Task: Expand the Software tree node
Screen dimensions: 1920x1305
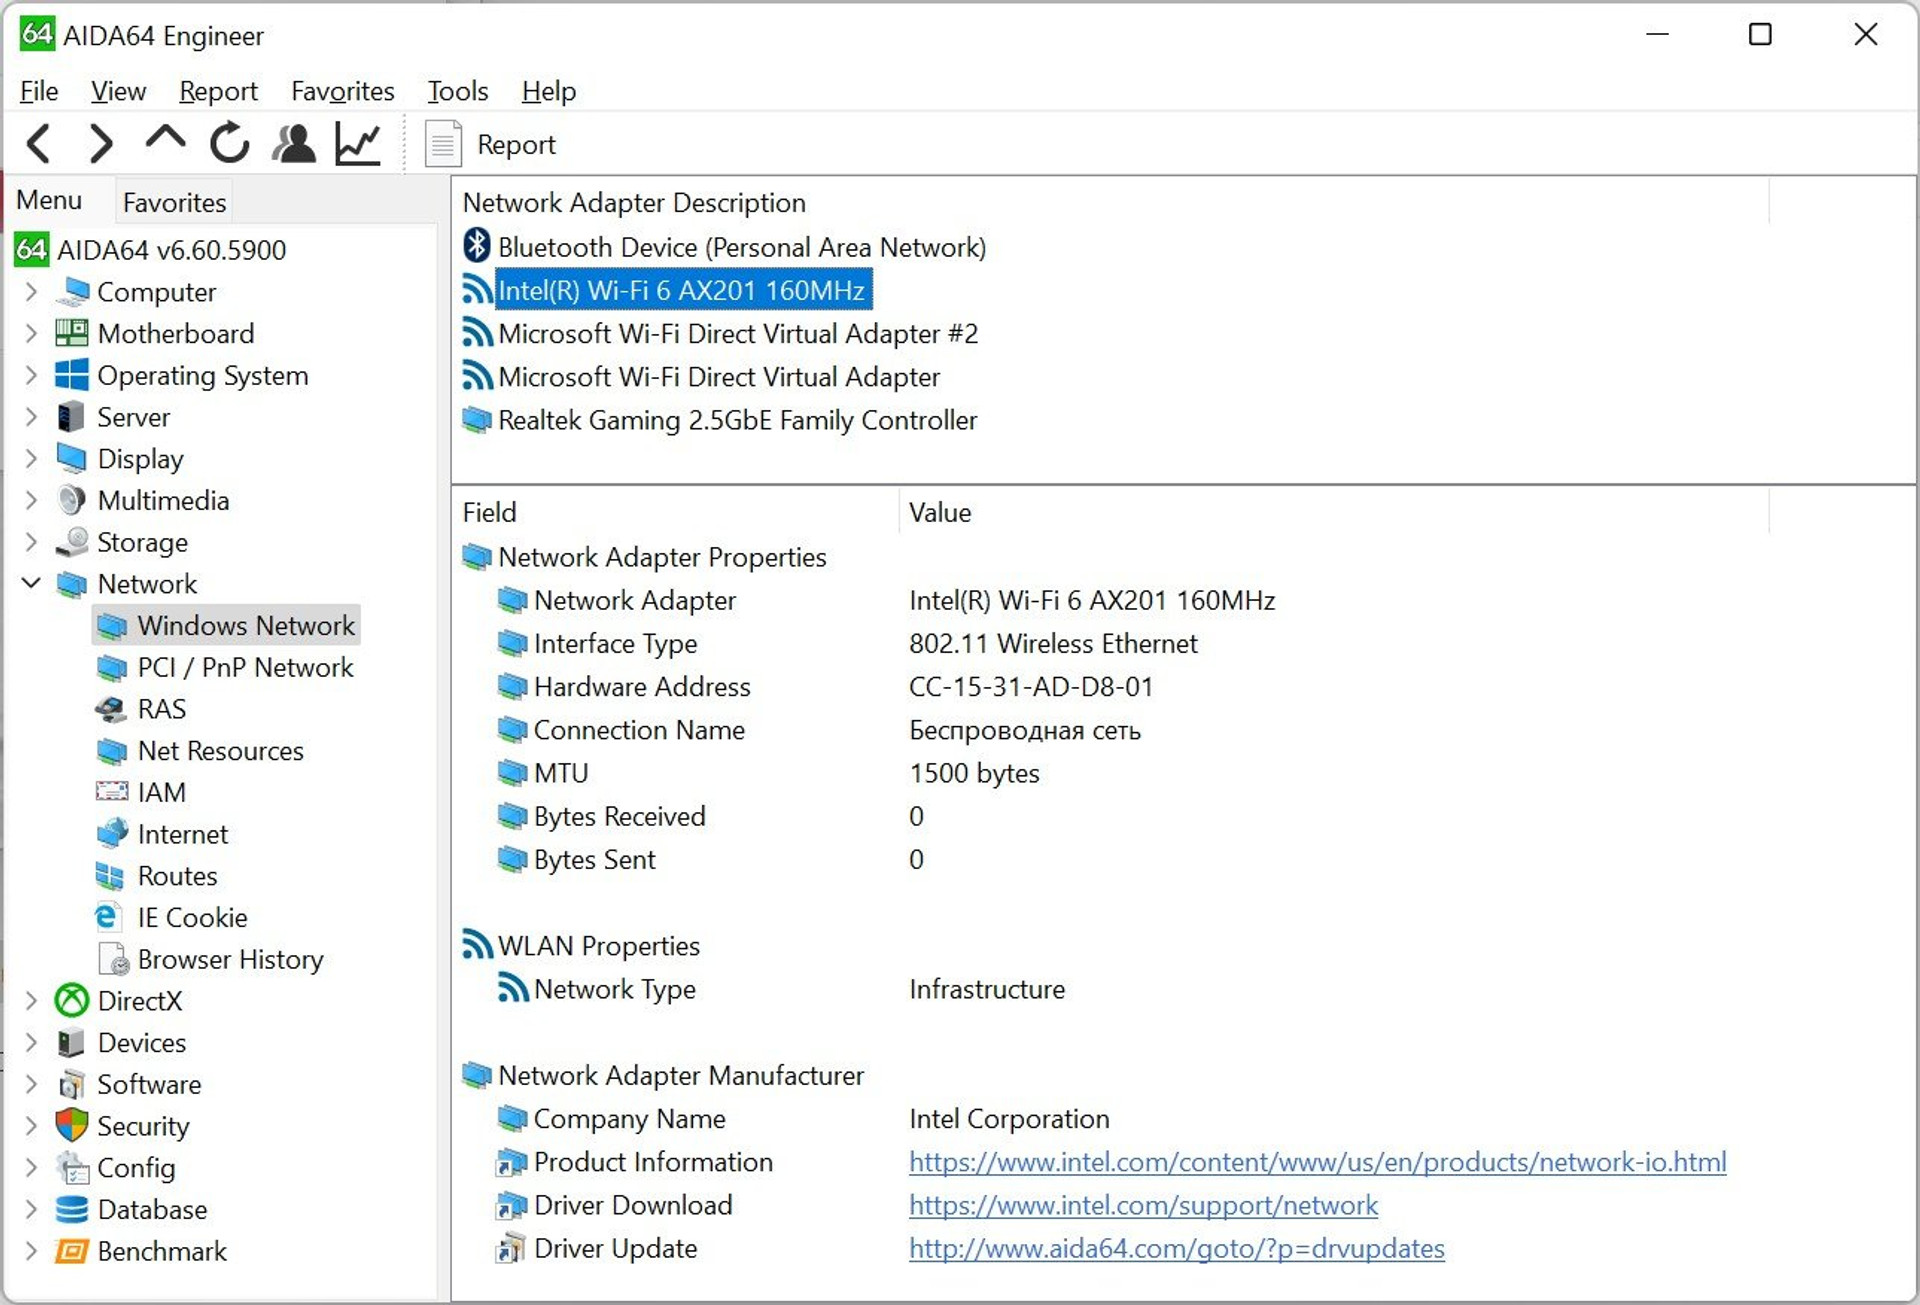Action: tap(31, 1085)
